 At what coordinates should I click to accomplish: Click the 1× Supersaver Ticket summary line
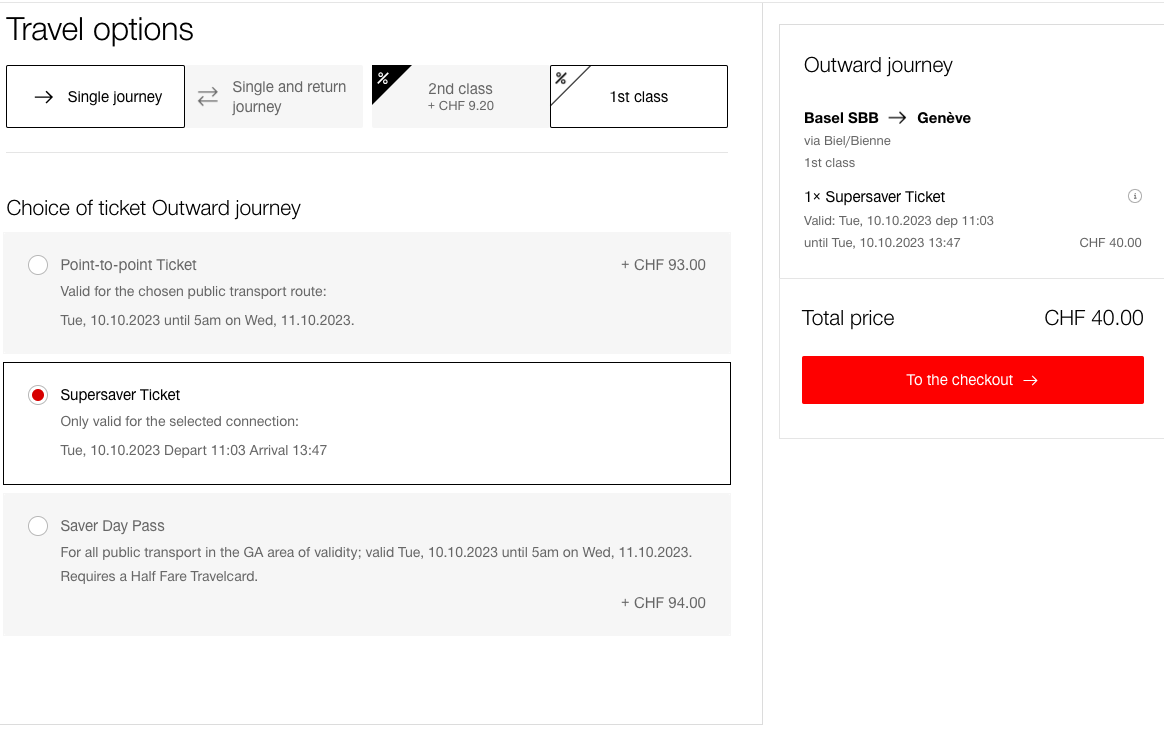pos(874,197)
